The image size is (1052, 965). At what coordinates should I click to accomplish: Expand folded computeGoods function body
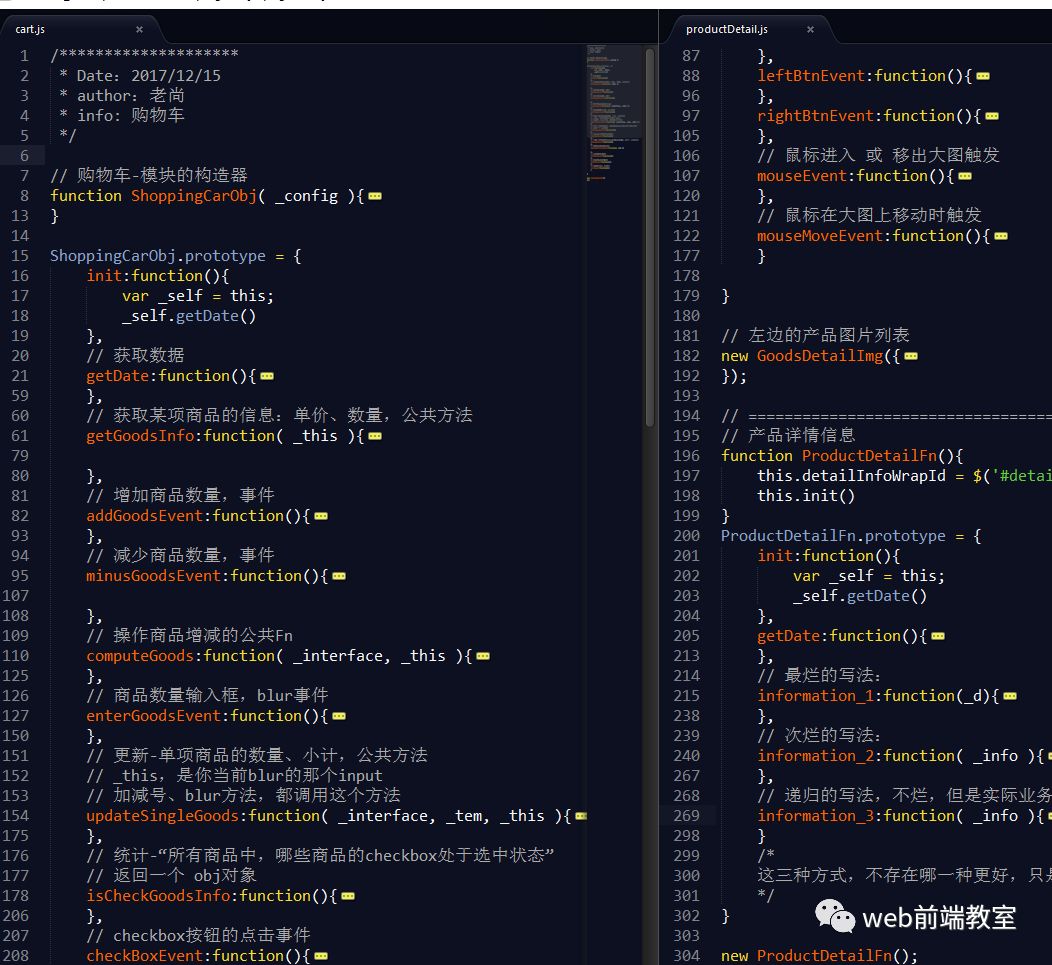click(x=482, y=656)
